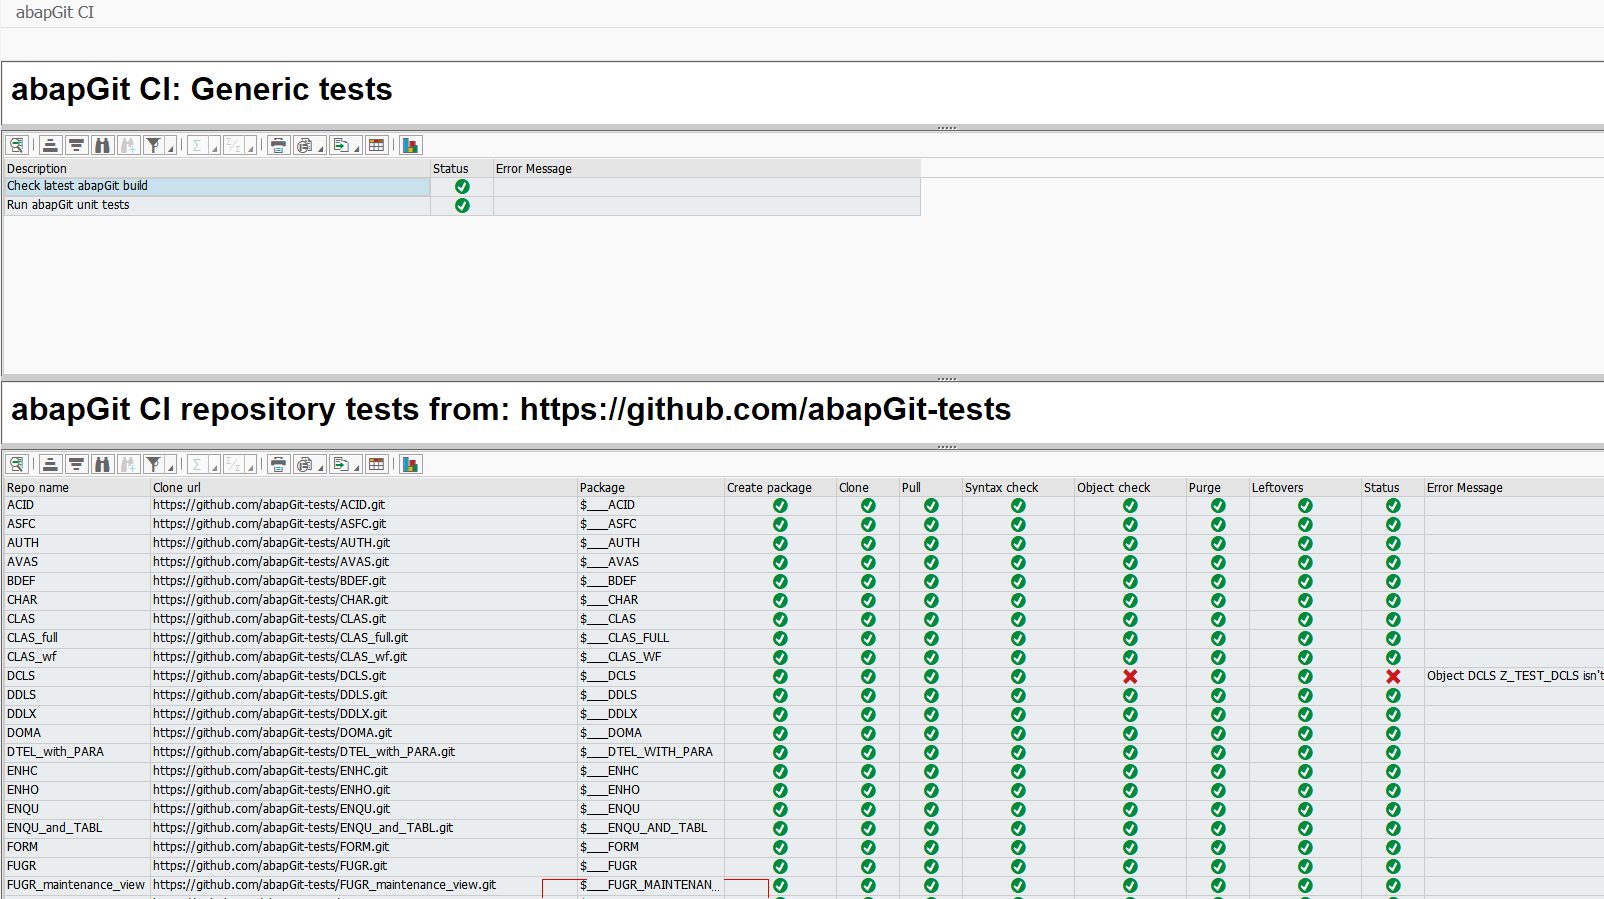Select the Purge column header
Viewport: 1604px width, 899px height.
1217,488
